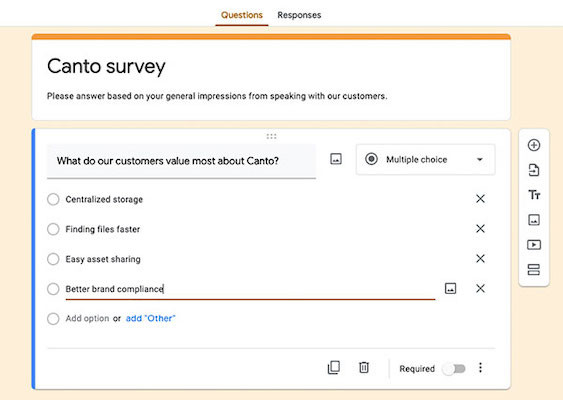This screenshot has height=400, width=563.
Task: Click the Add section icon
Action: 534,270
